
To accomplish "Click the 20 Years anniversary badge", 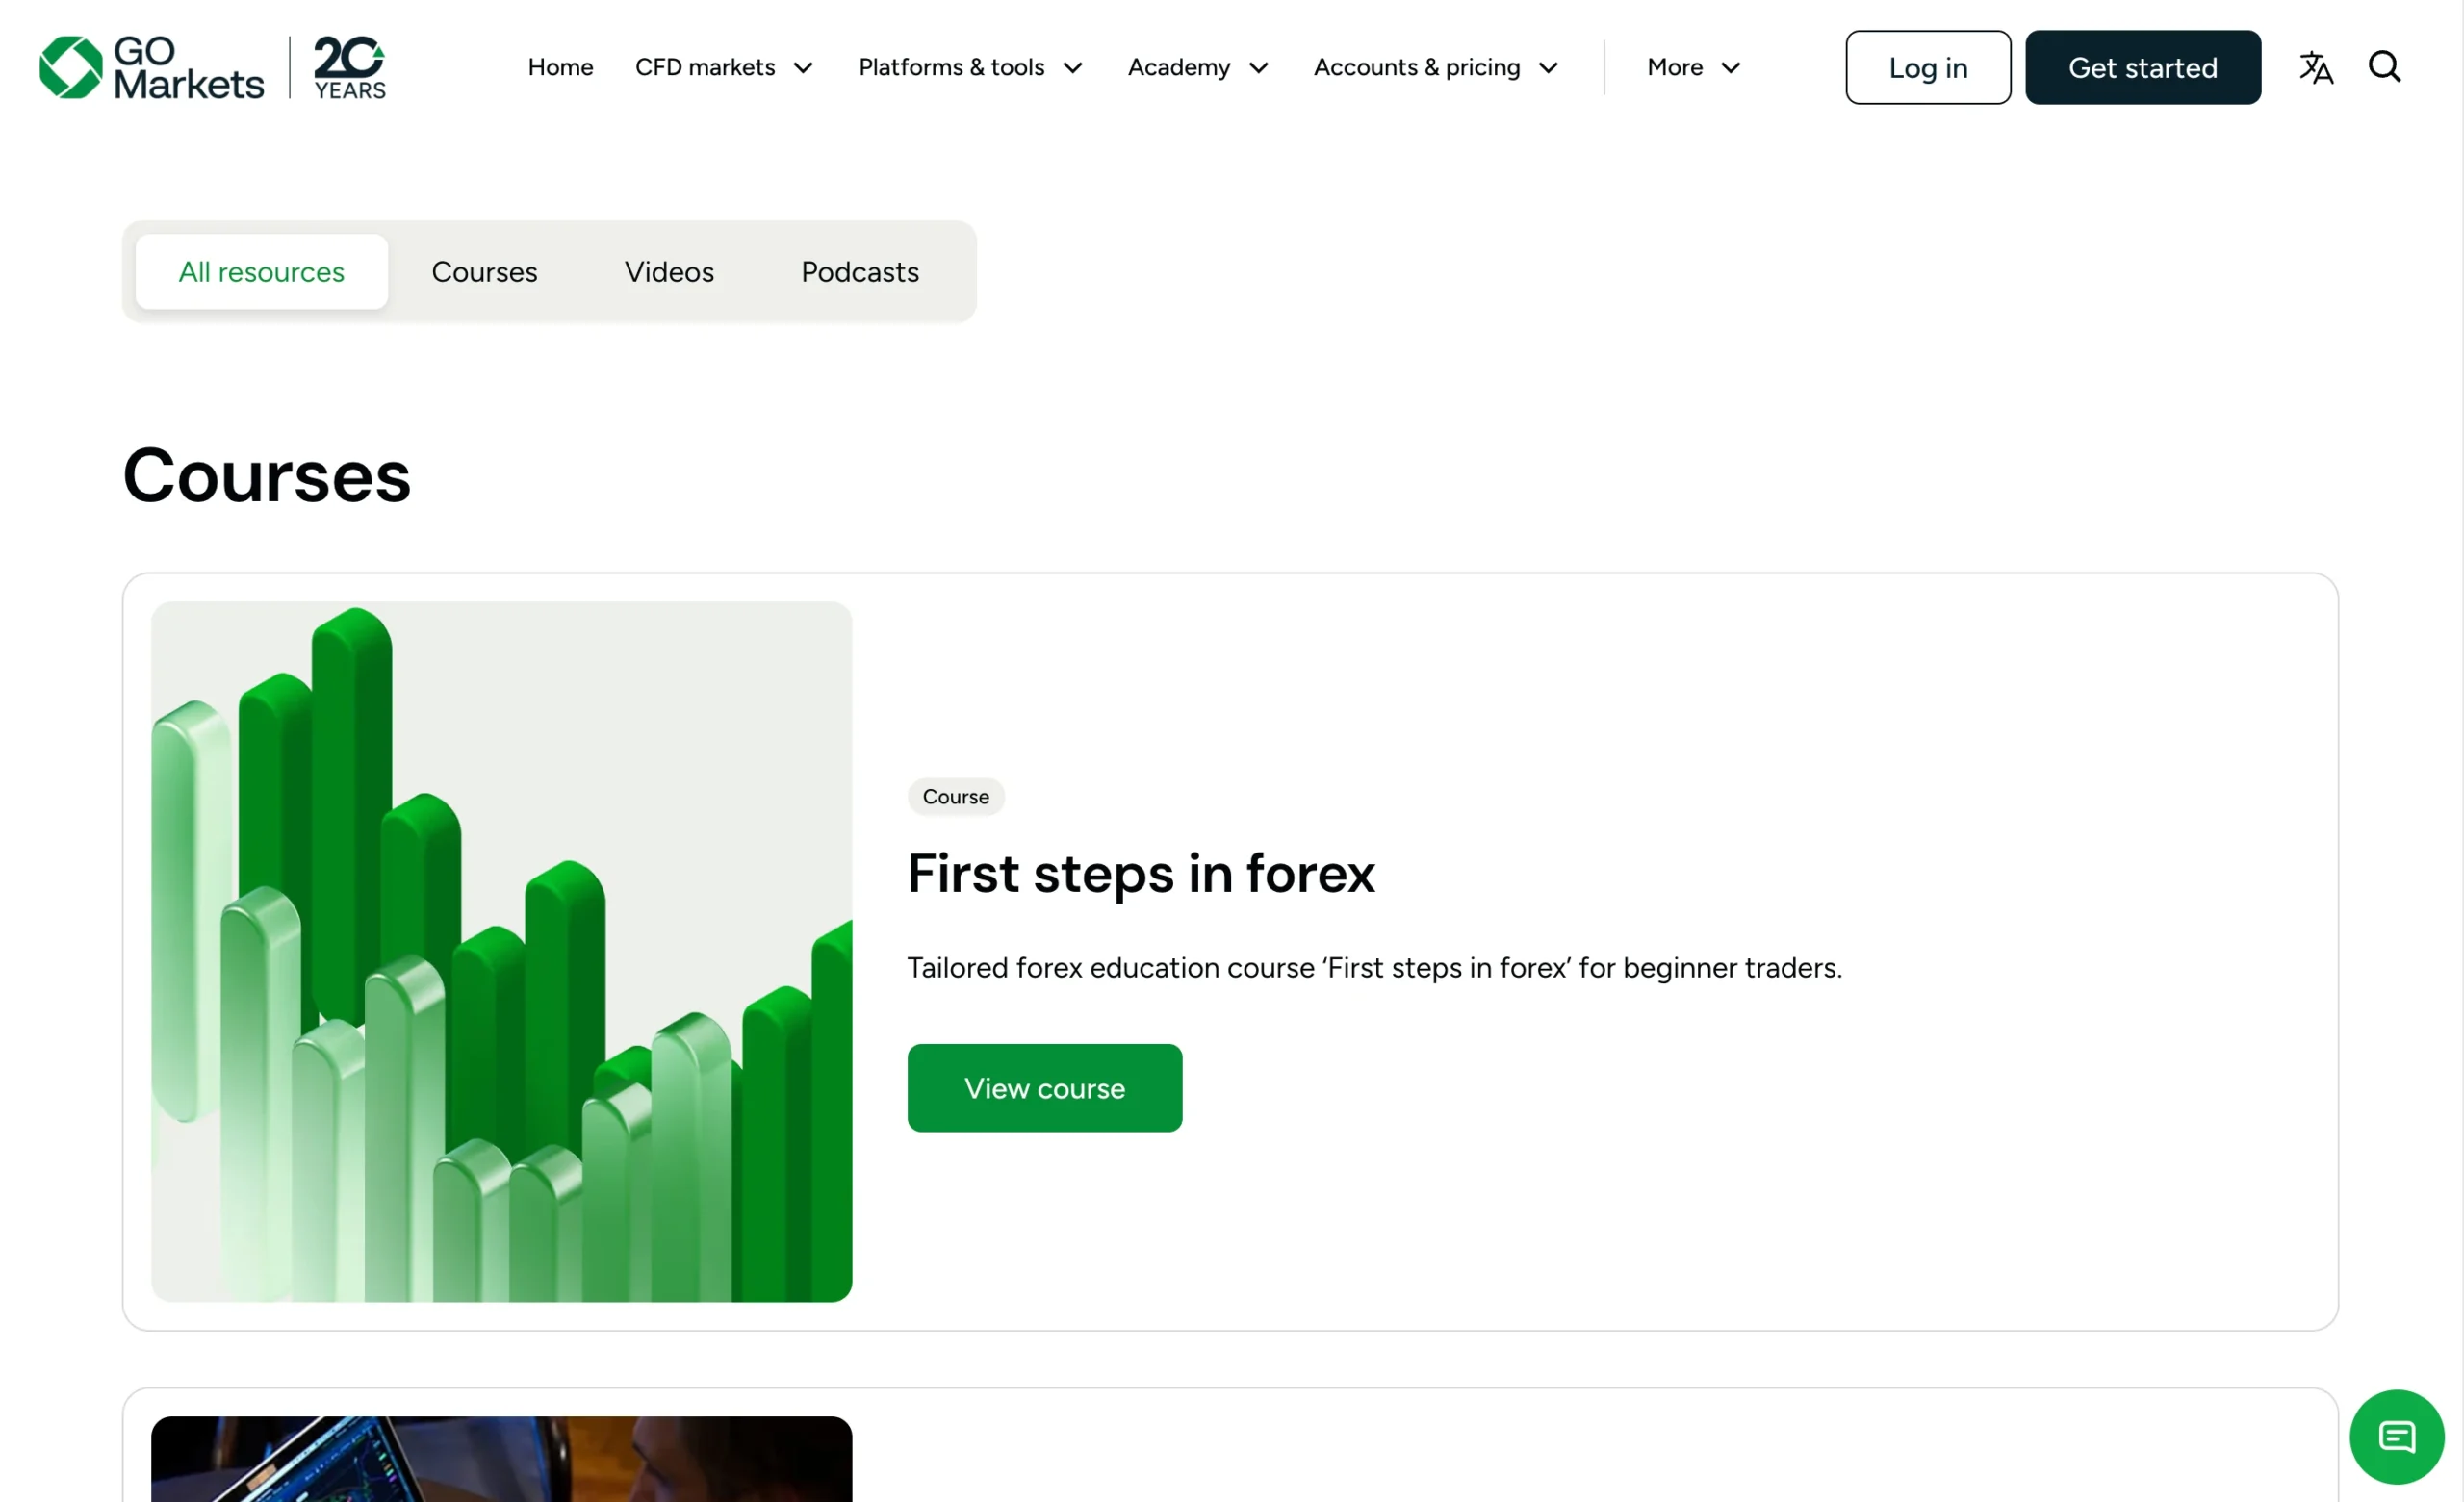I will click(x=350, y=67).
